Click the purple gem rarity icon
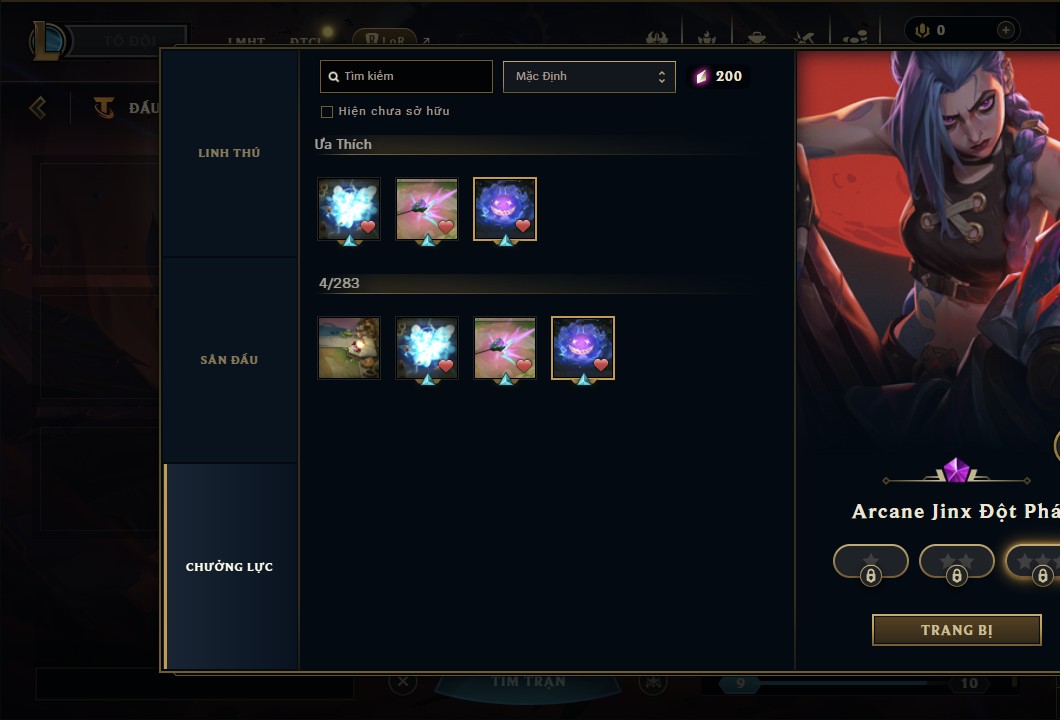Image resolution: width=1060 pixels, height=720 pixels. click(956, 470)
